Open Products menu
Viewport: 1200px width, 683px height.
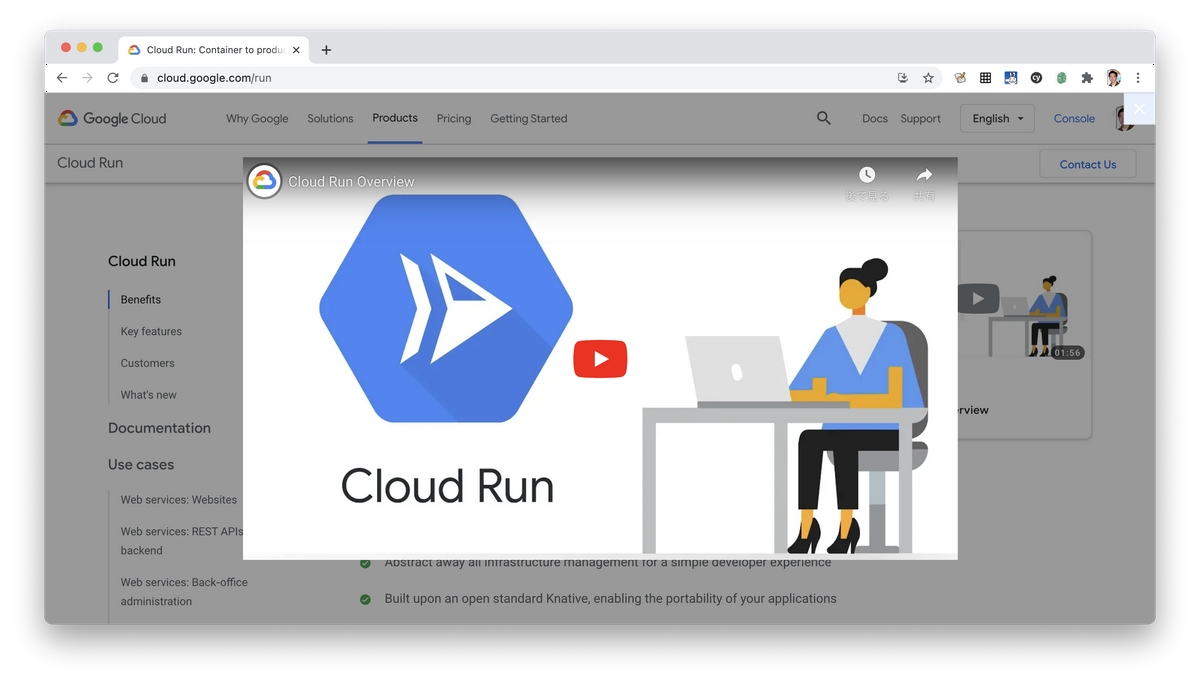tap(395, 118)
